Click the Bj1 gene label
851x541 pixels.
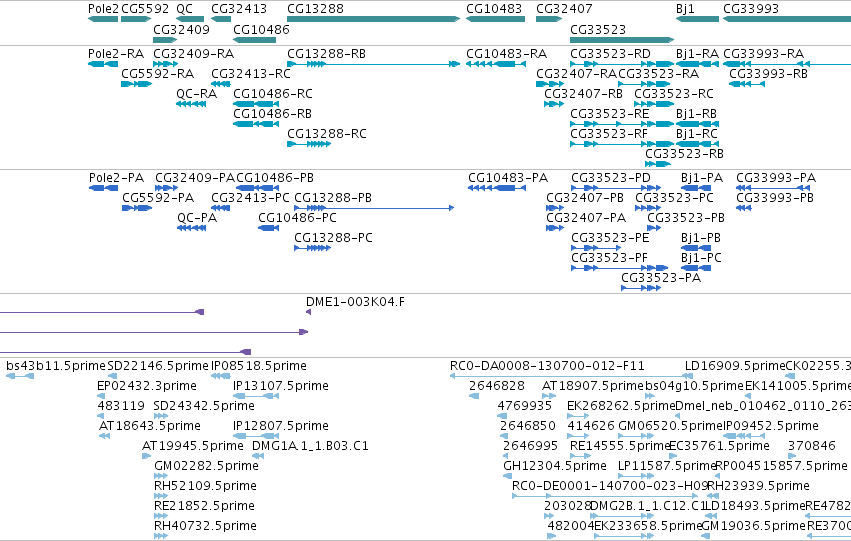click(685, 9)
